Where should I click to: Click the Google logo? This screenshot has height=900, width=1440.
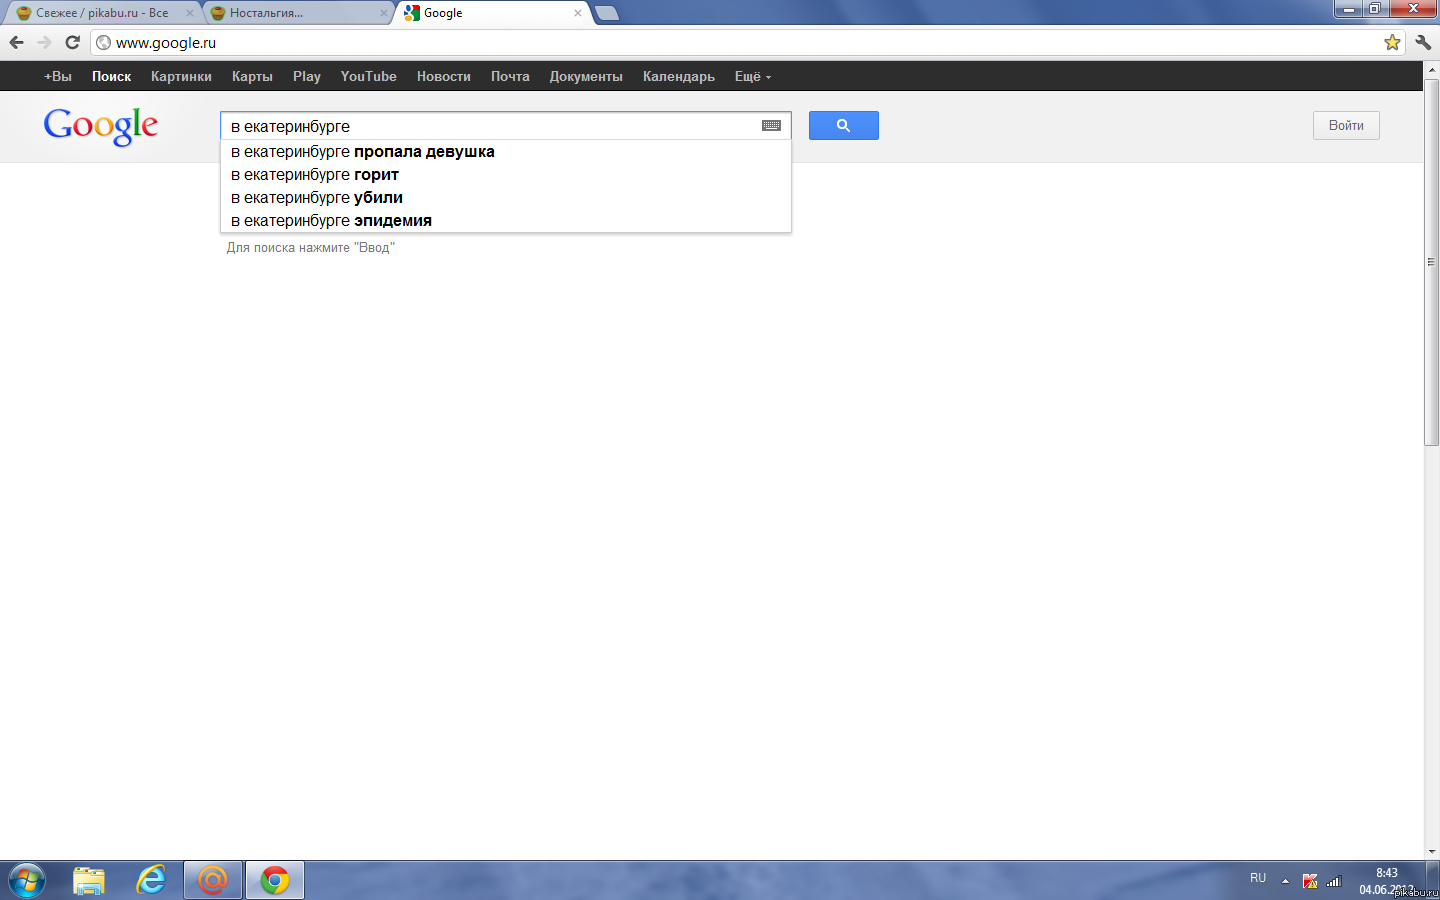tap(101, 127)
